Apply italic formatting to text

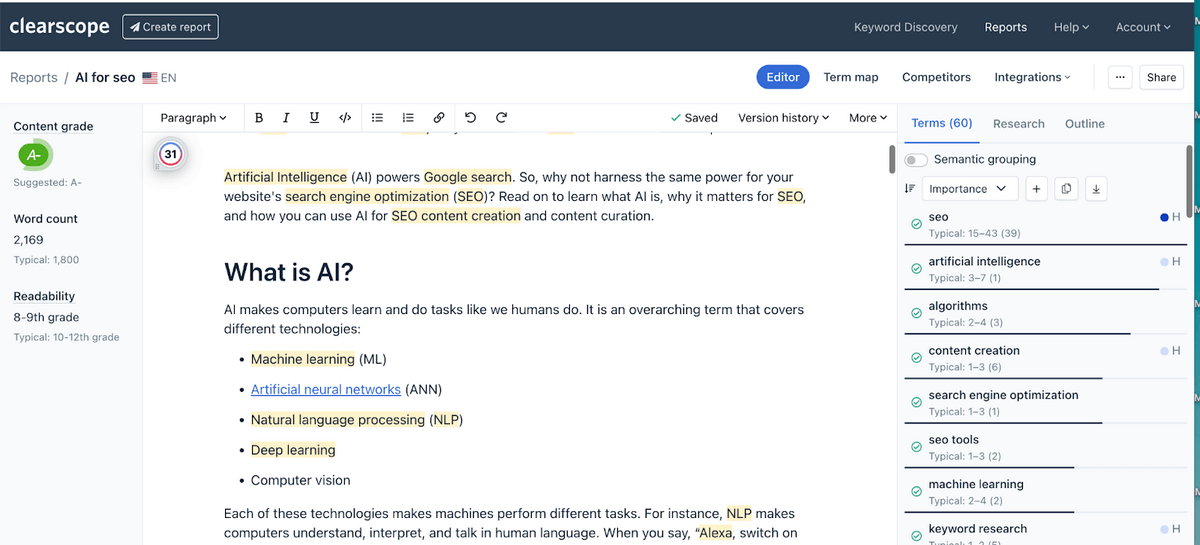point(287,118)
